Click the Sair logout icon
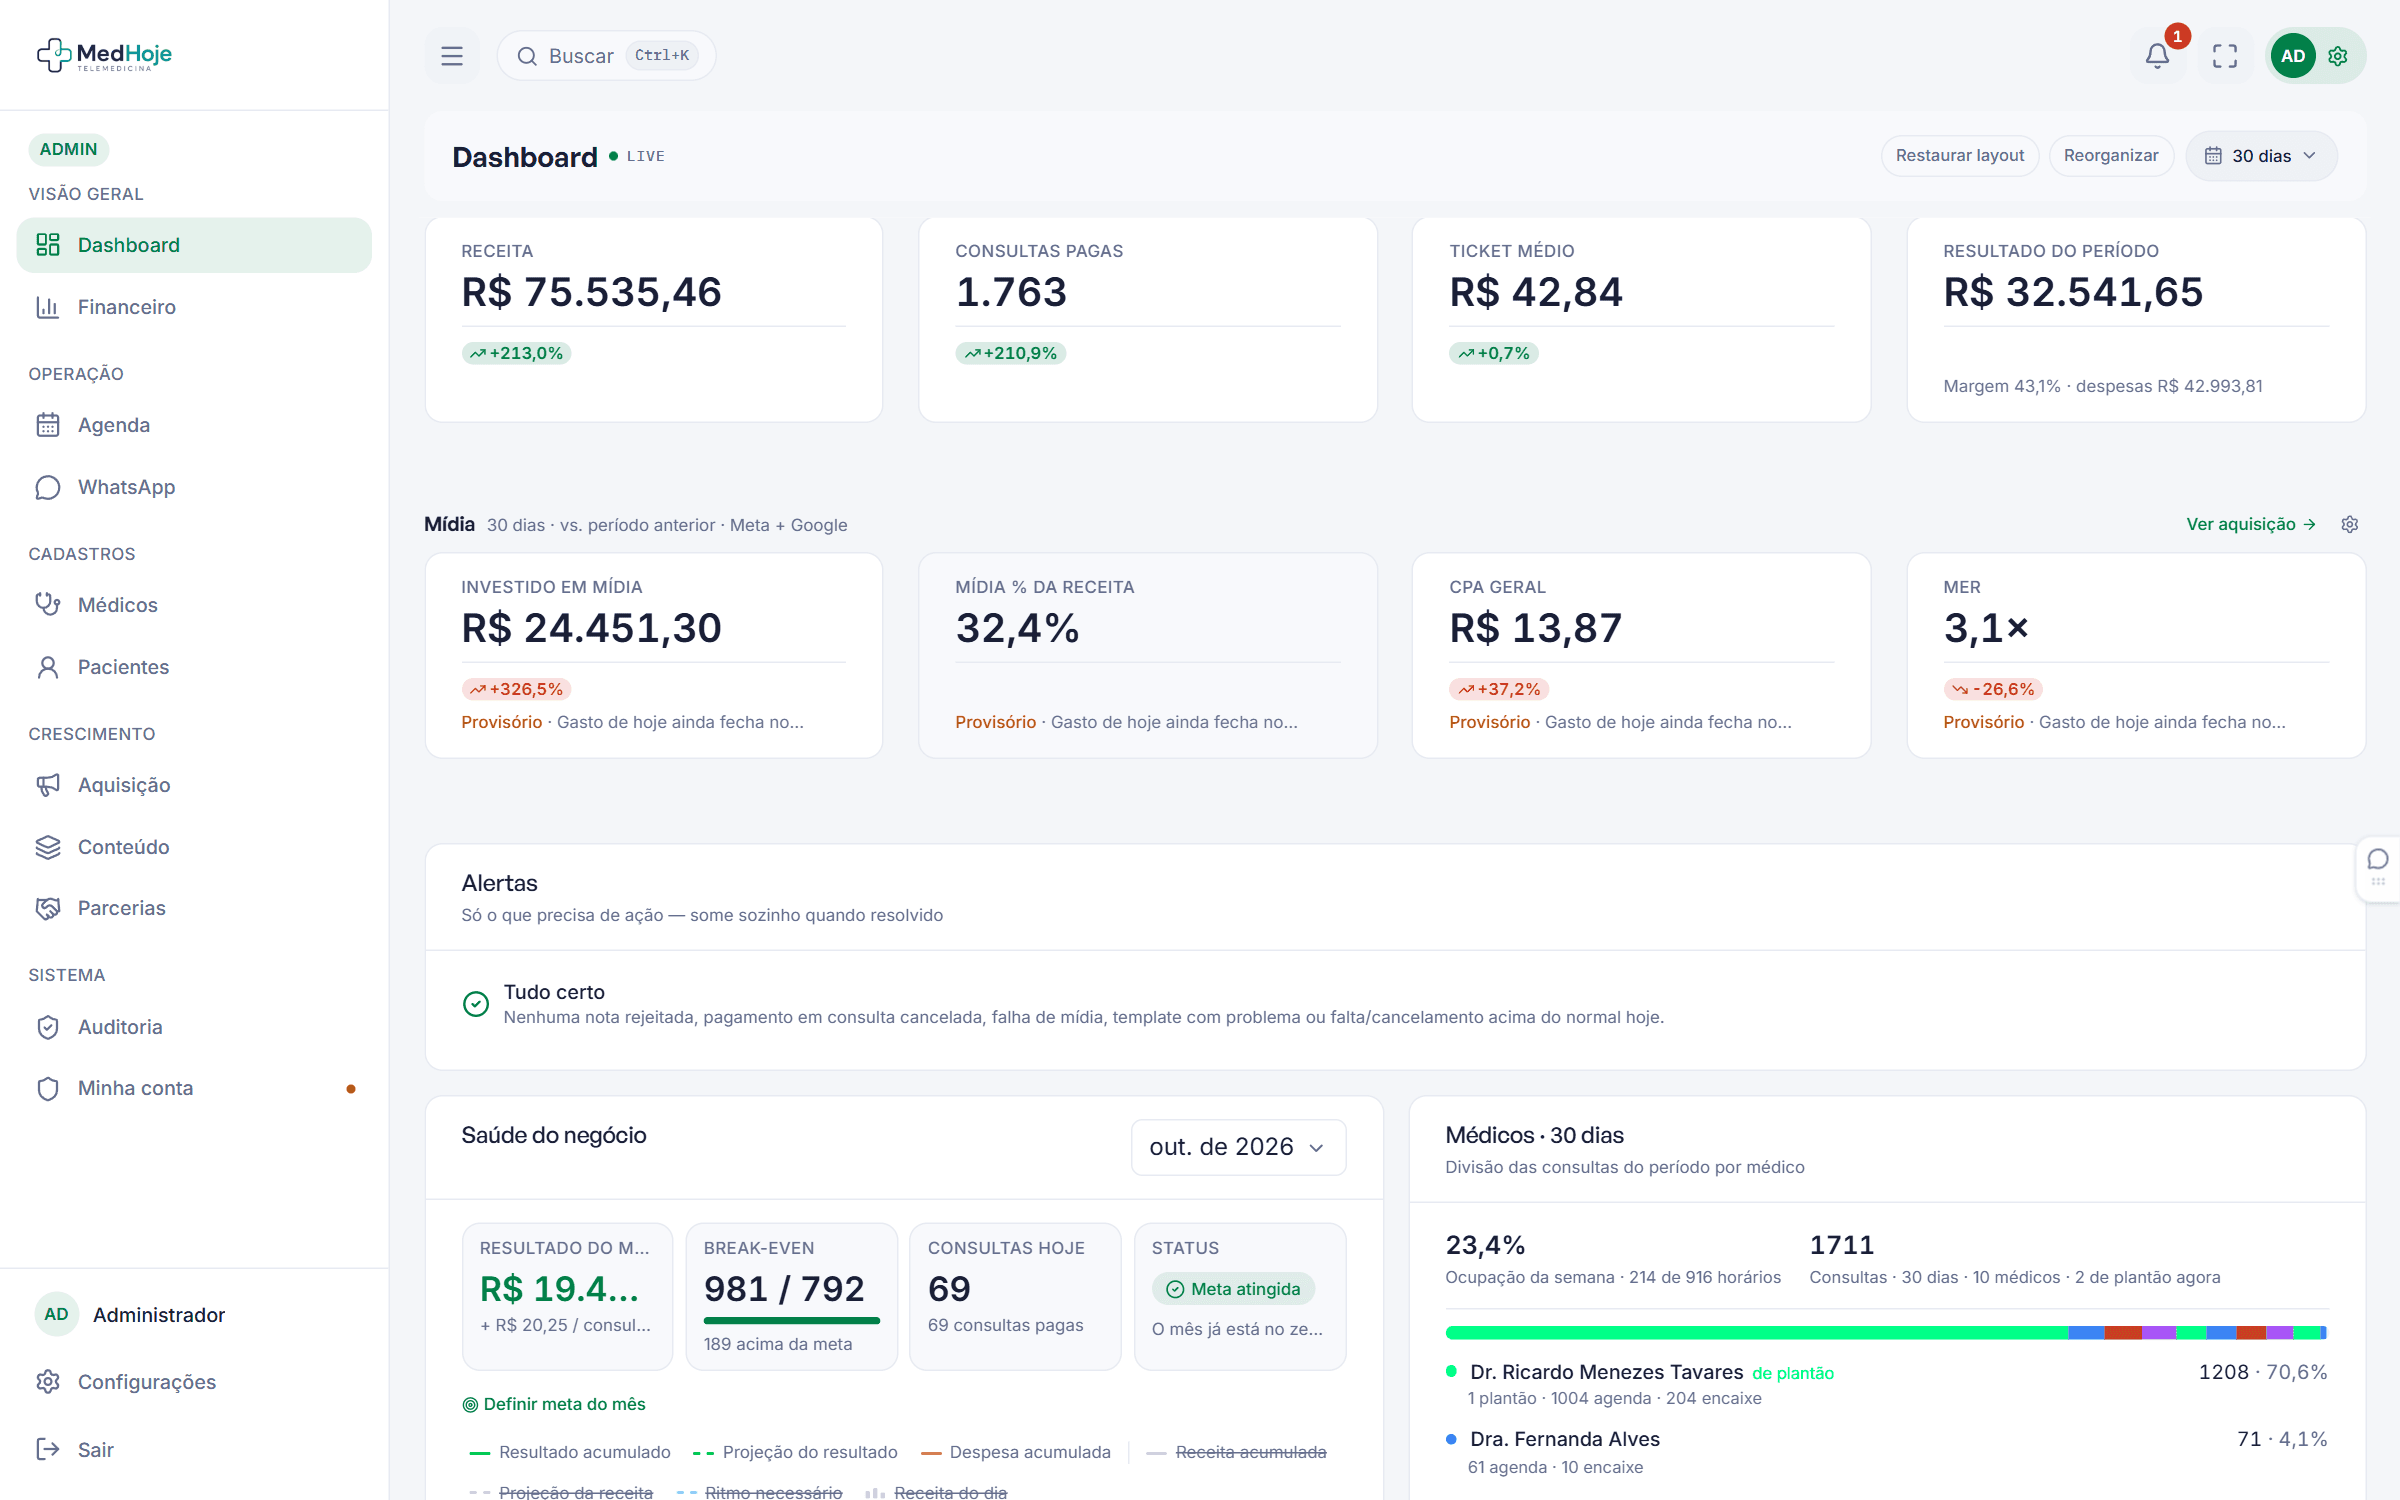This screenshot has height=1500, width=2400. [x=47, y=1449]
